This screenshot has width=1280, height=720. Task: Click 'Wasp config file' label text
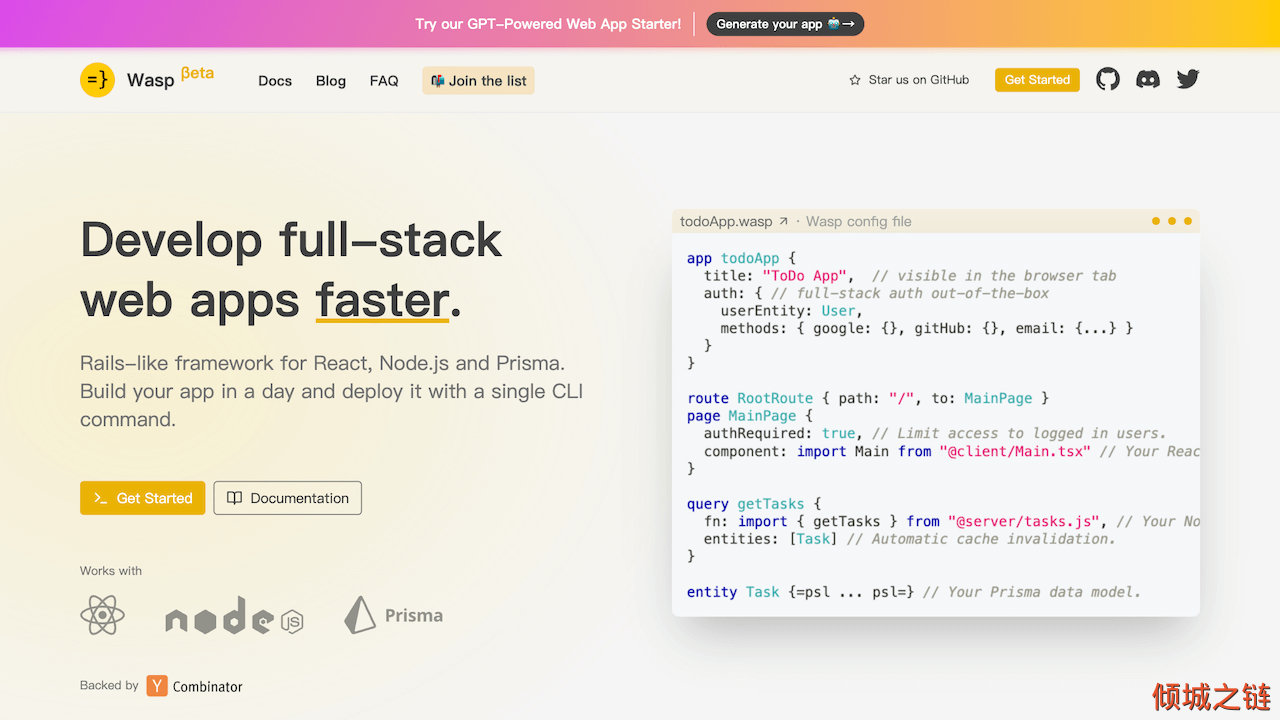click(x=859, y=222)
